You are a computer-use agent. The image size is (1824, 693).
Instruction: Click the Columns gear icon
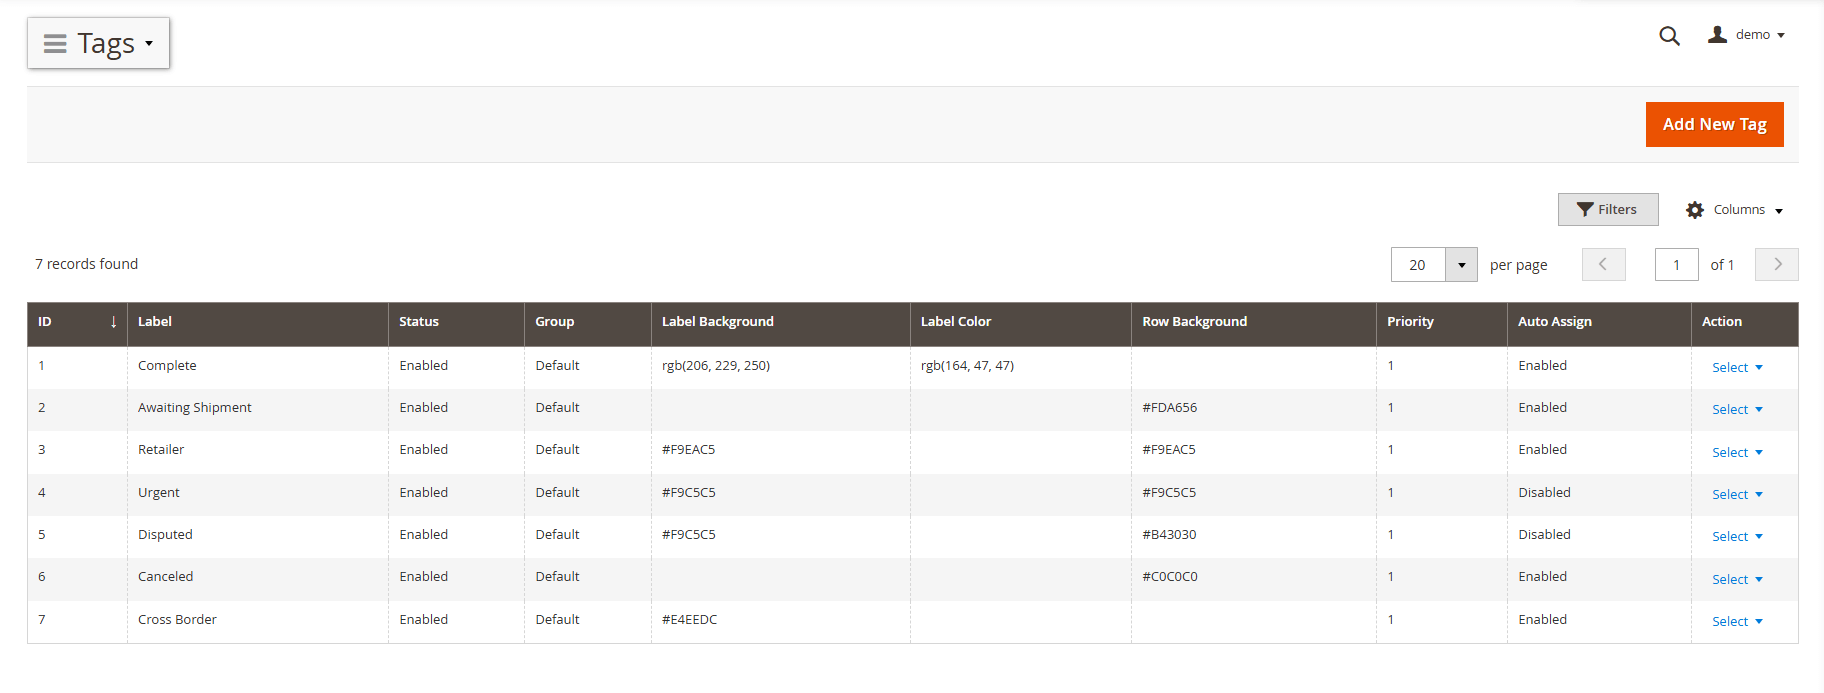[1695, 210]
